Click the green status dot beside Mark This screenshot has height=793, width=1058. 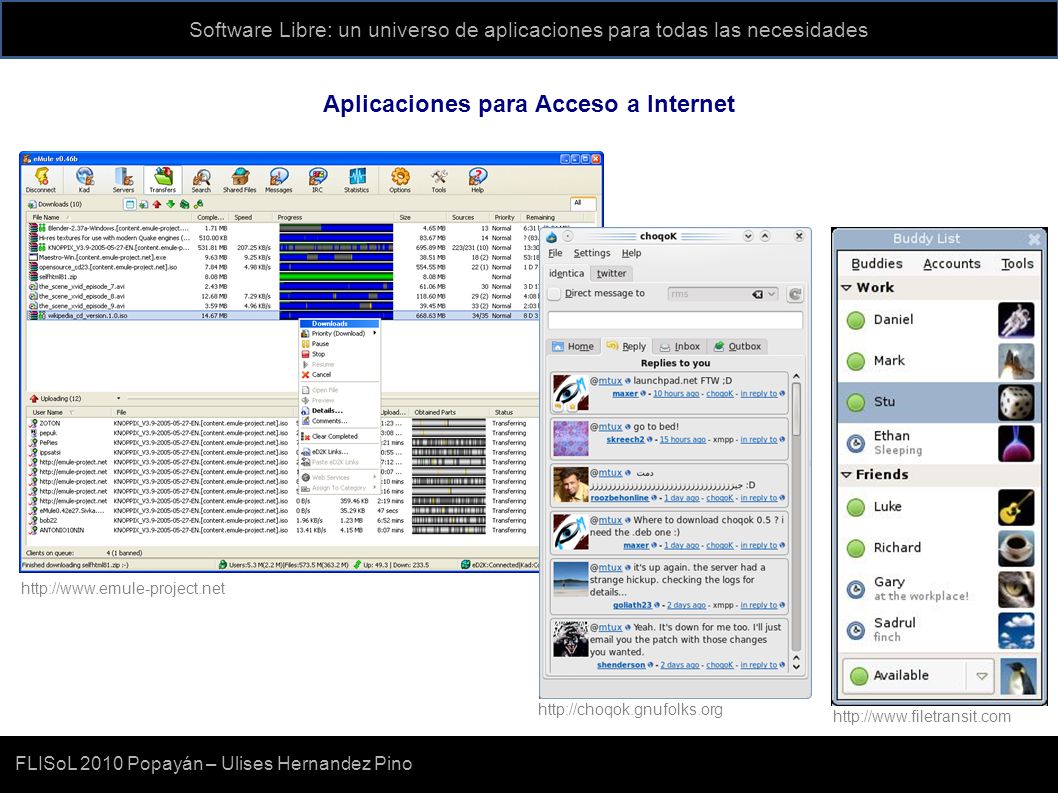[x=856, y=361]
